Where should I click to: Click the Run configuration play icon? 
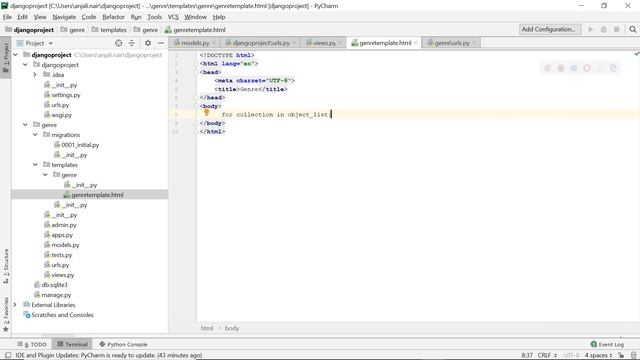591,29
